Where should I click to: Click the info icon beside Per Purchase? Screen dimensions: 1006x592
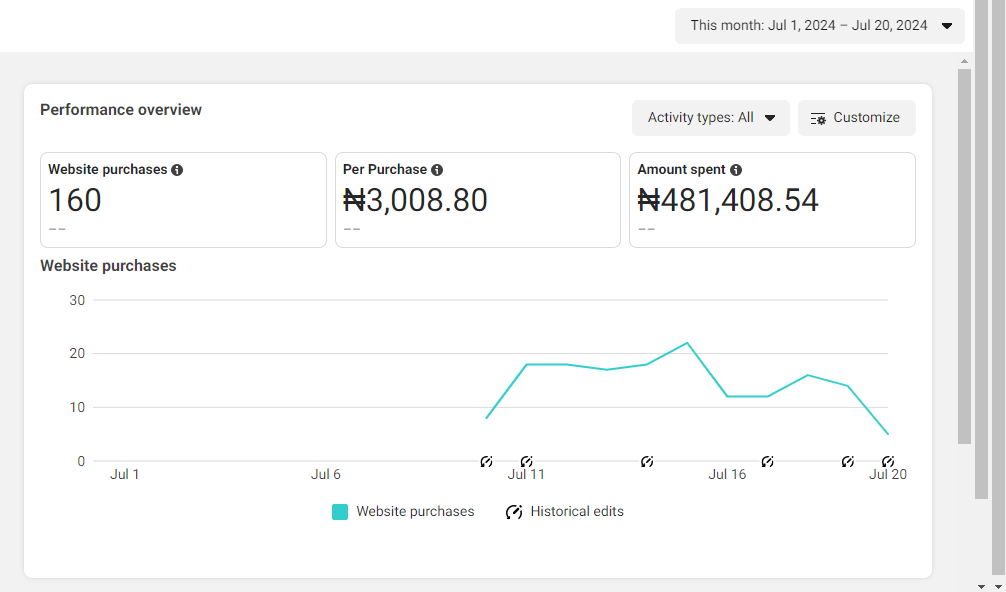437,170
